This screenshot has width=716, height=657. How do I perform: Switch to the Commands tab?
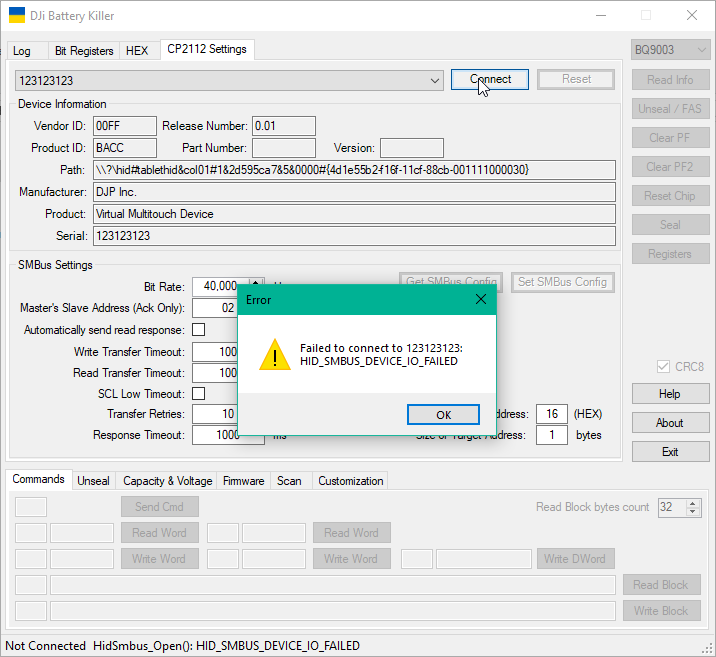(39, 479)
